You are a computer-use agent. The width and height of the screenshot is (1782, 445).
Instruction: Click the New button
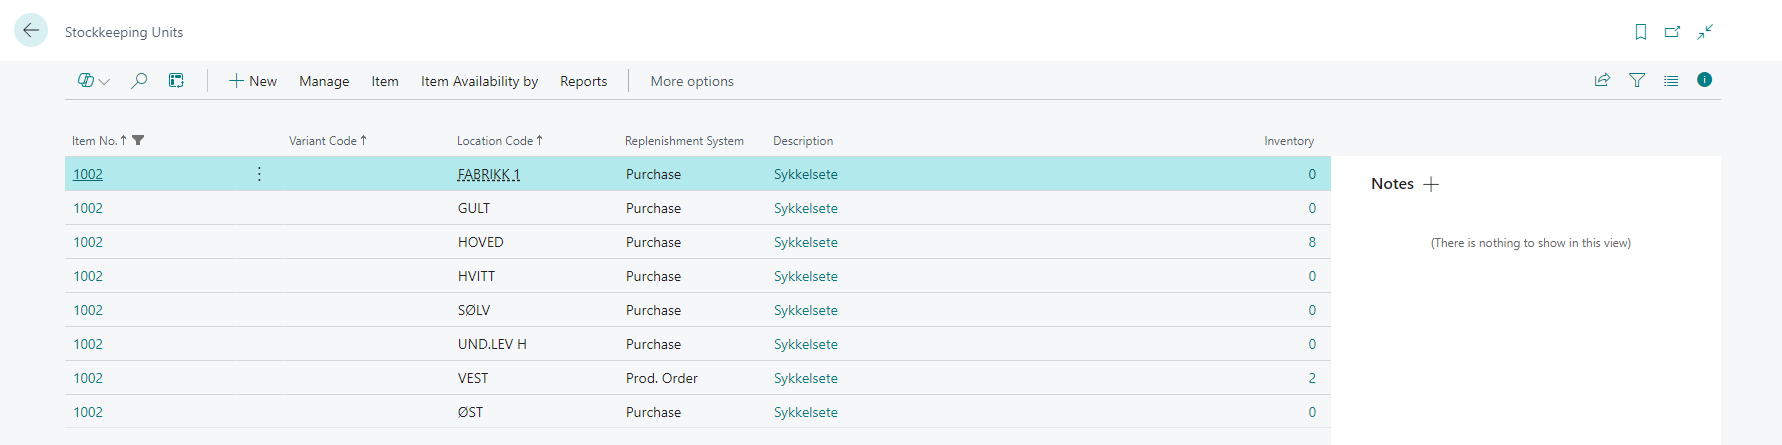click(253, 81)
